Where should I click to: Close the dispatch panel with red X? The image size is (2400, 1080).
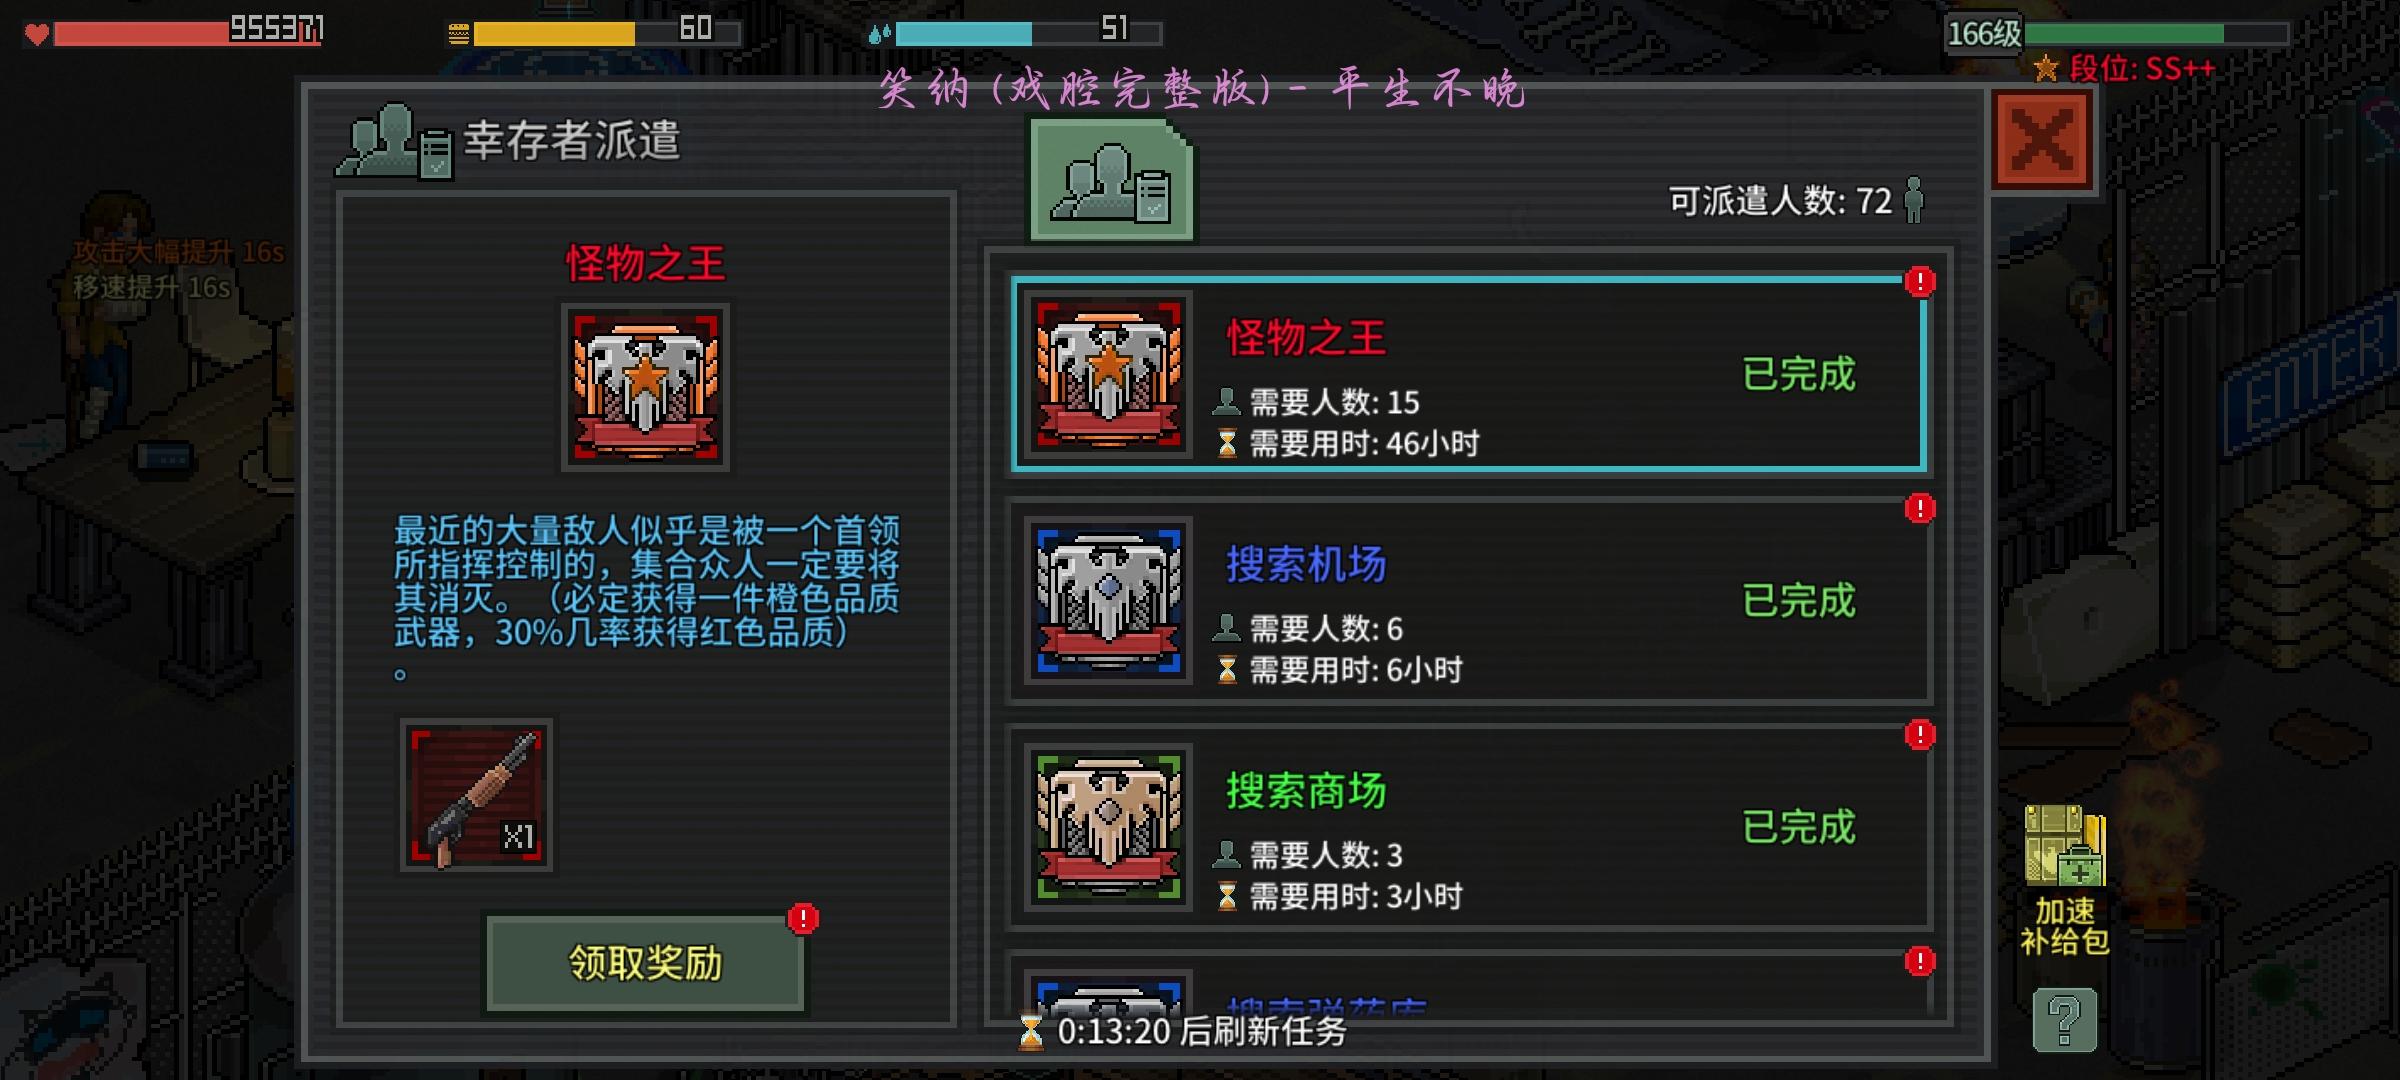2042,139
